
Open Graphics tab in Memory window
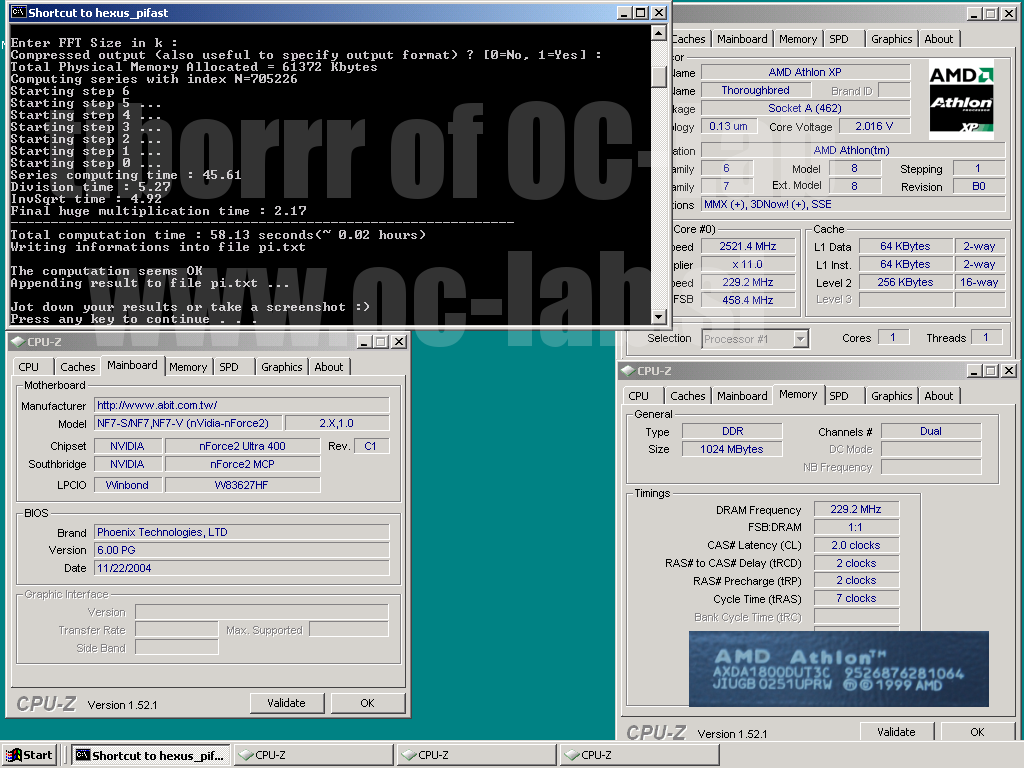(x=891, y=396)
